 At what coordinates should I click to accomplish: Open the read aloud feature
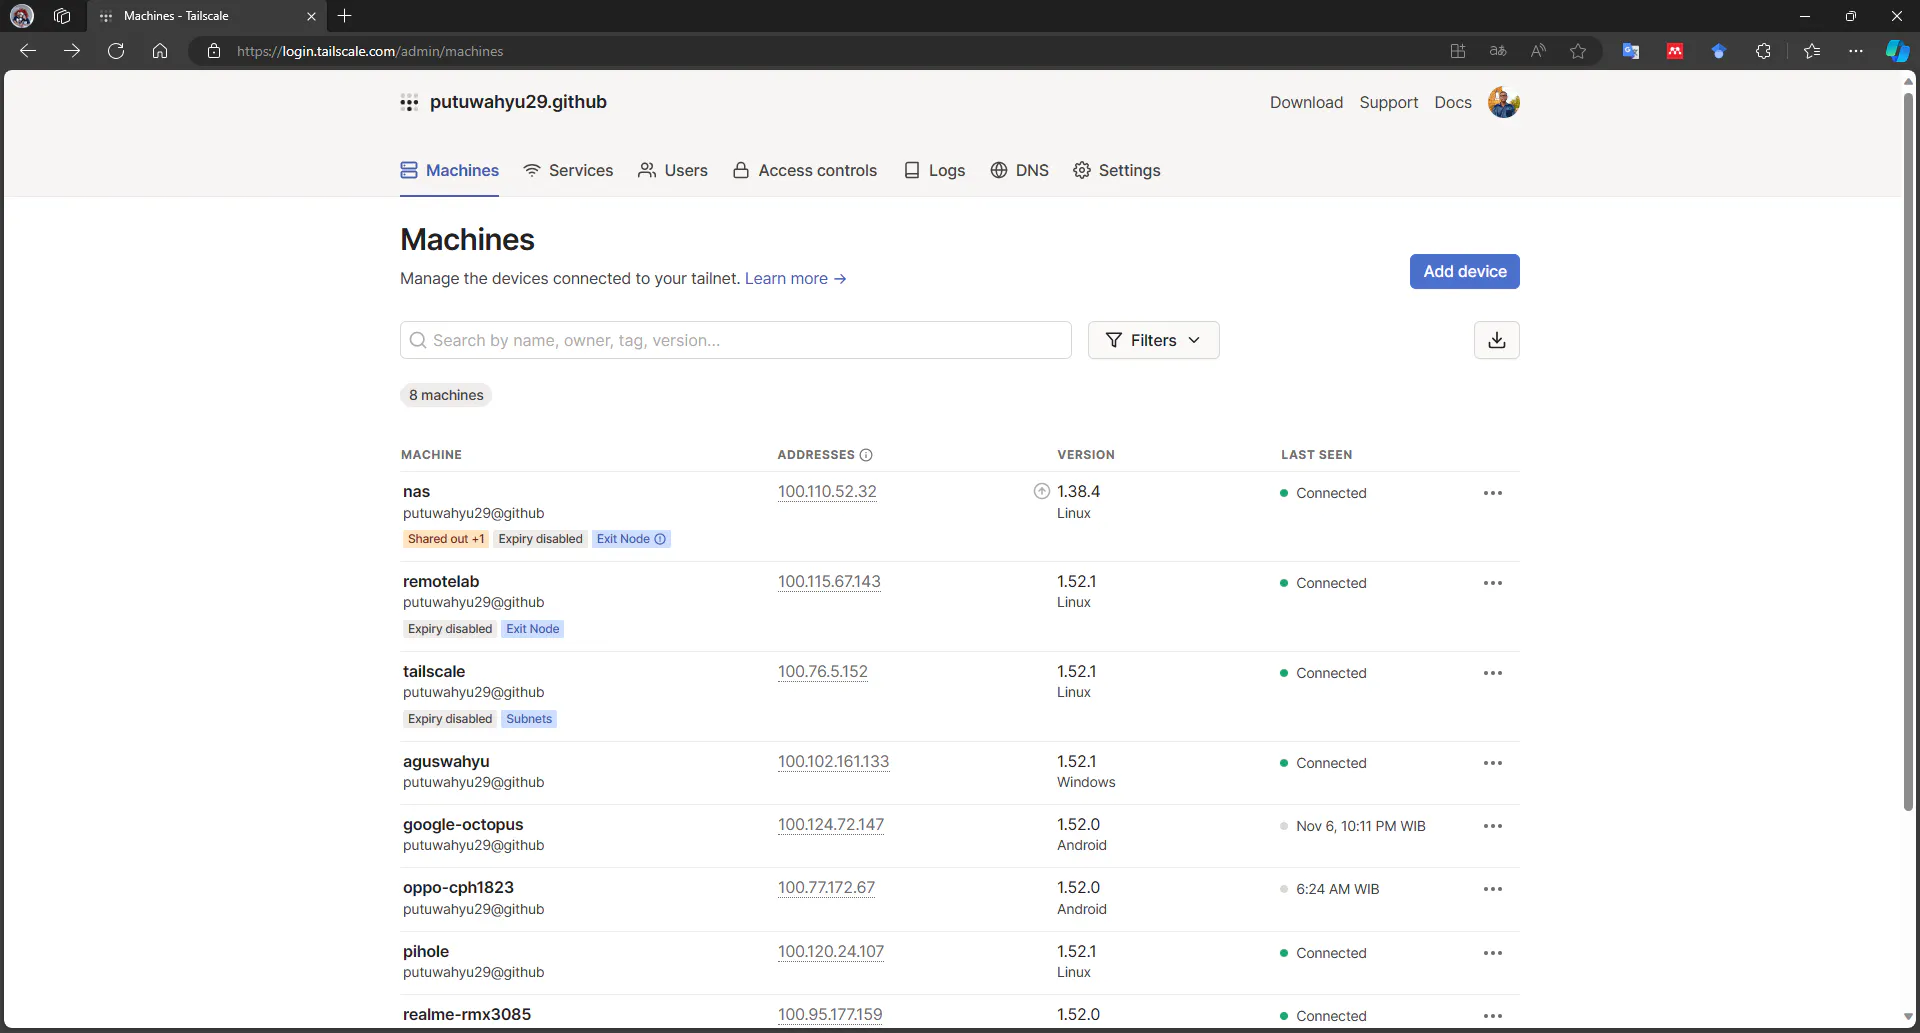1538,51
